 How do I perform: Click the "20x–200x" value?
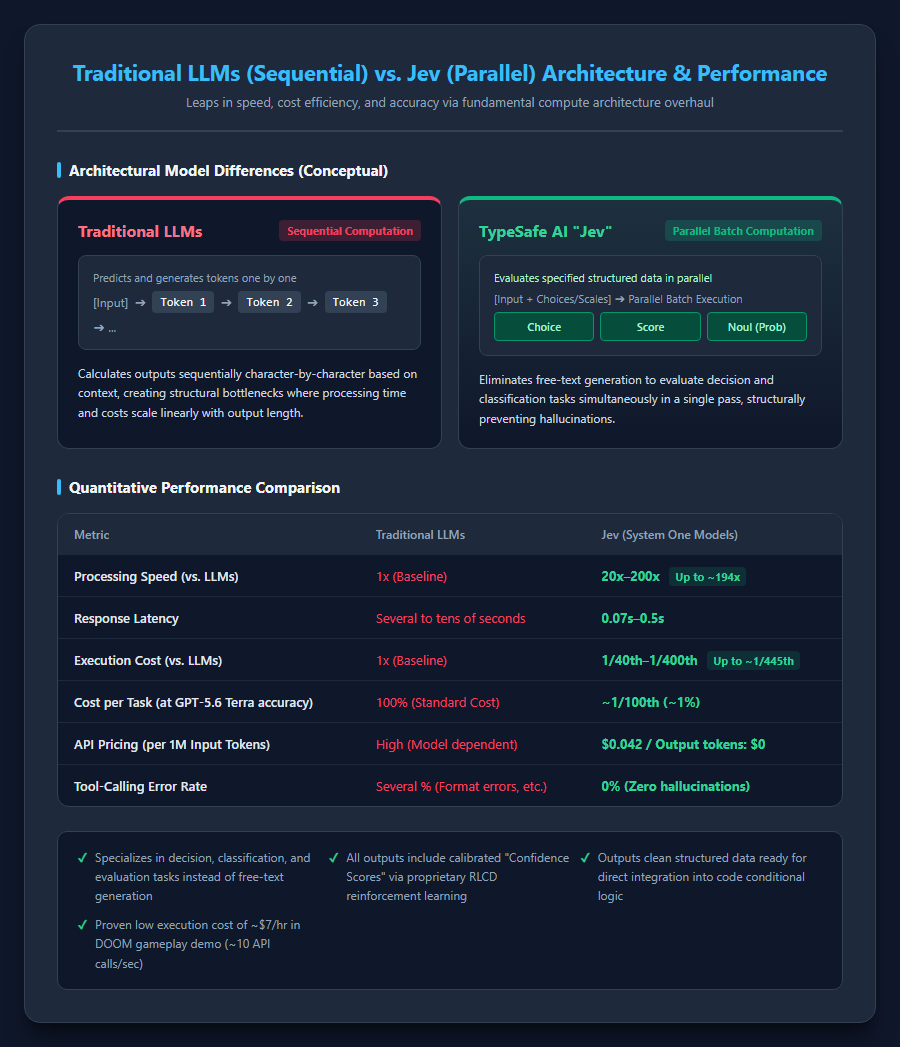[630, 577]
